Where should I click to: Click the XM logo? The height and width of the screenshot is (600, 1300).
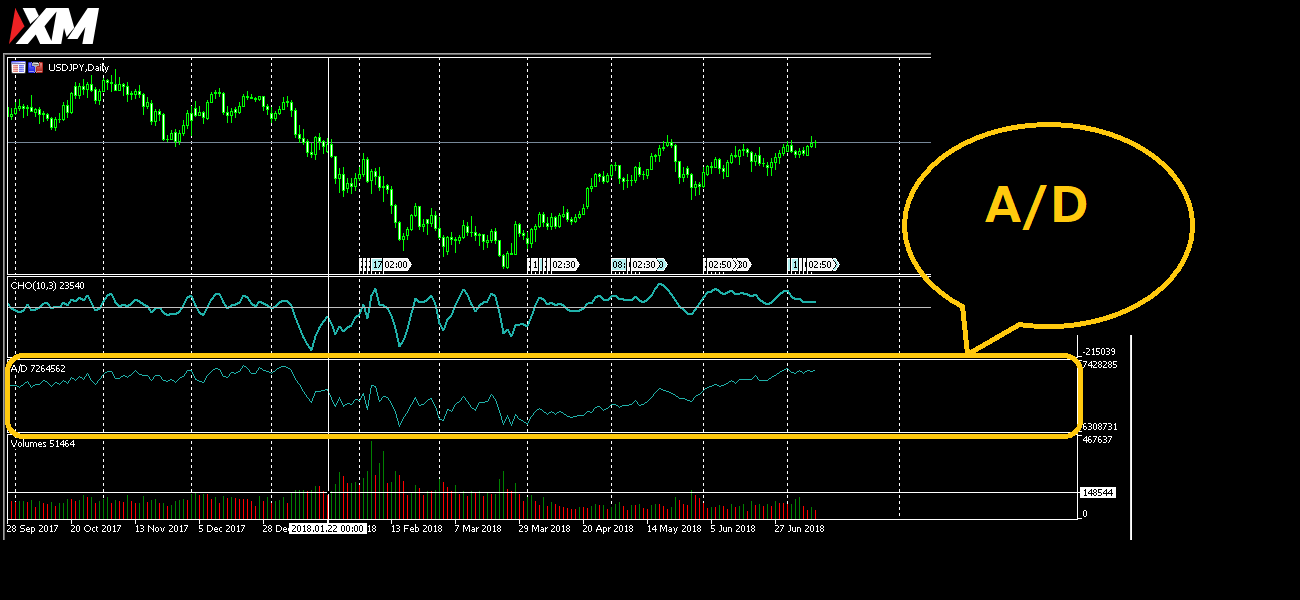[55, 26]
